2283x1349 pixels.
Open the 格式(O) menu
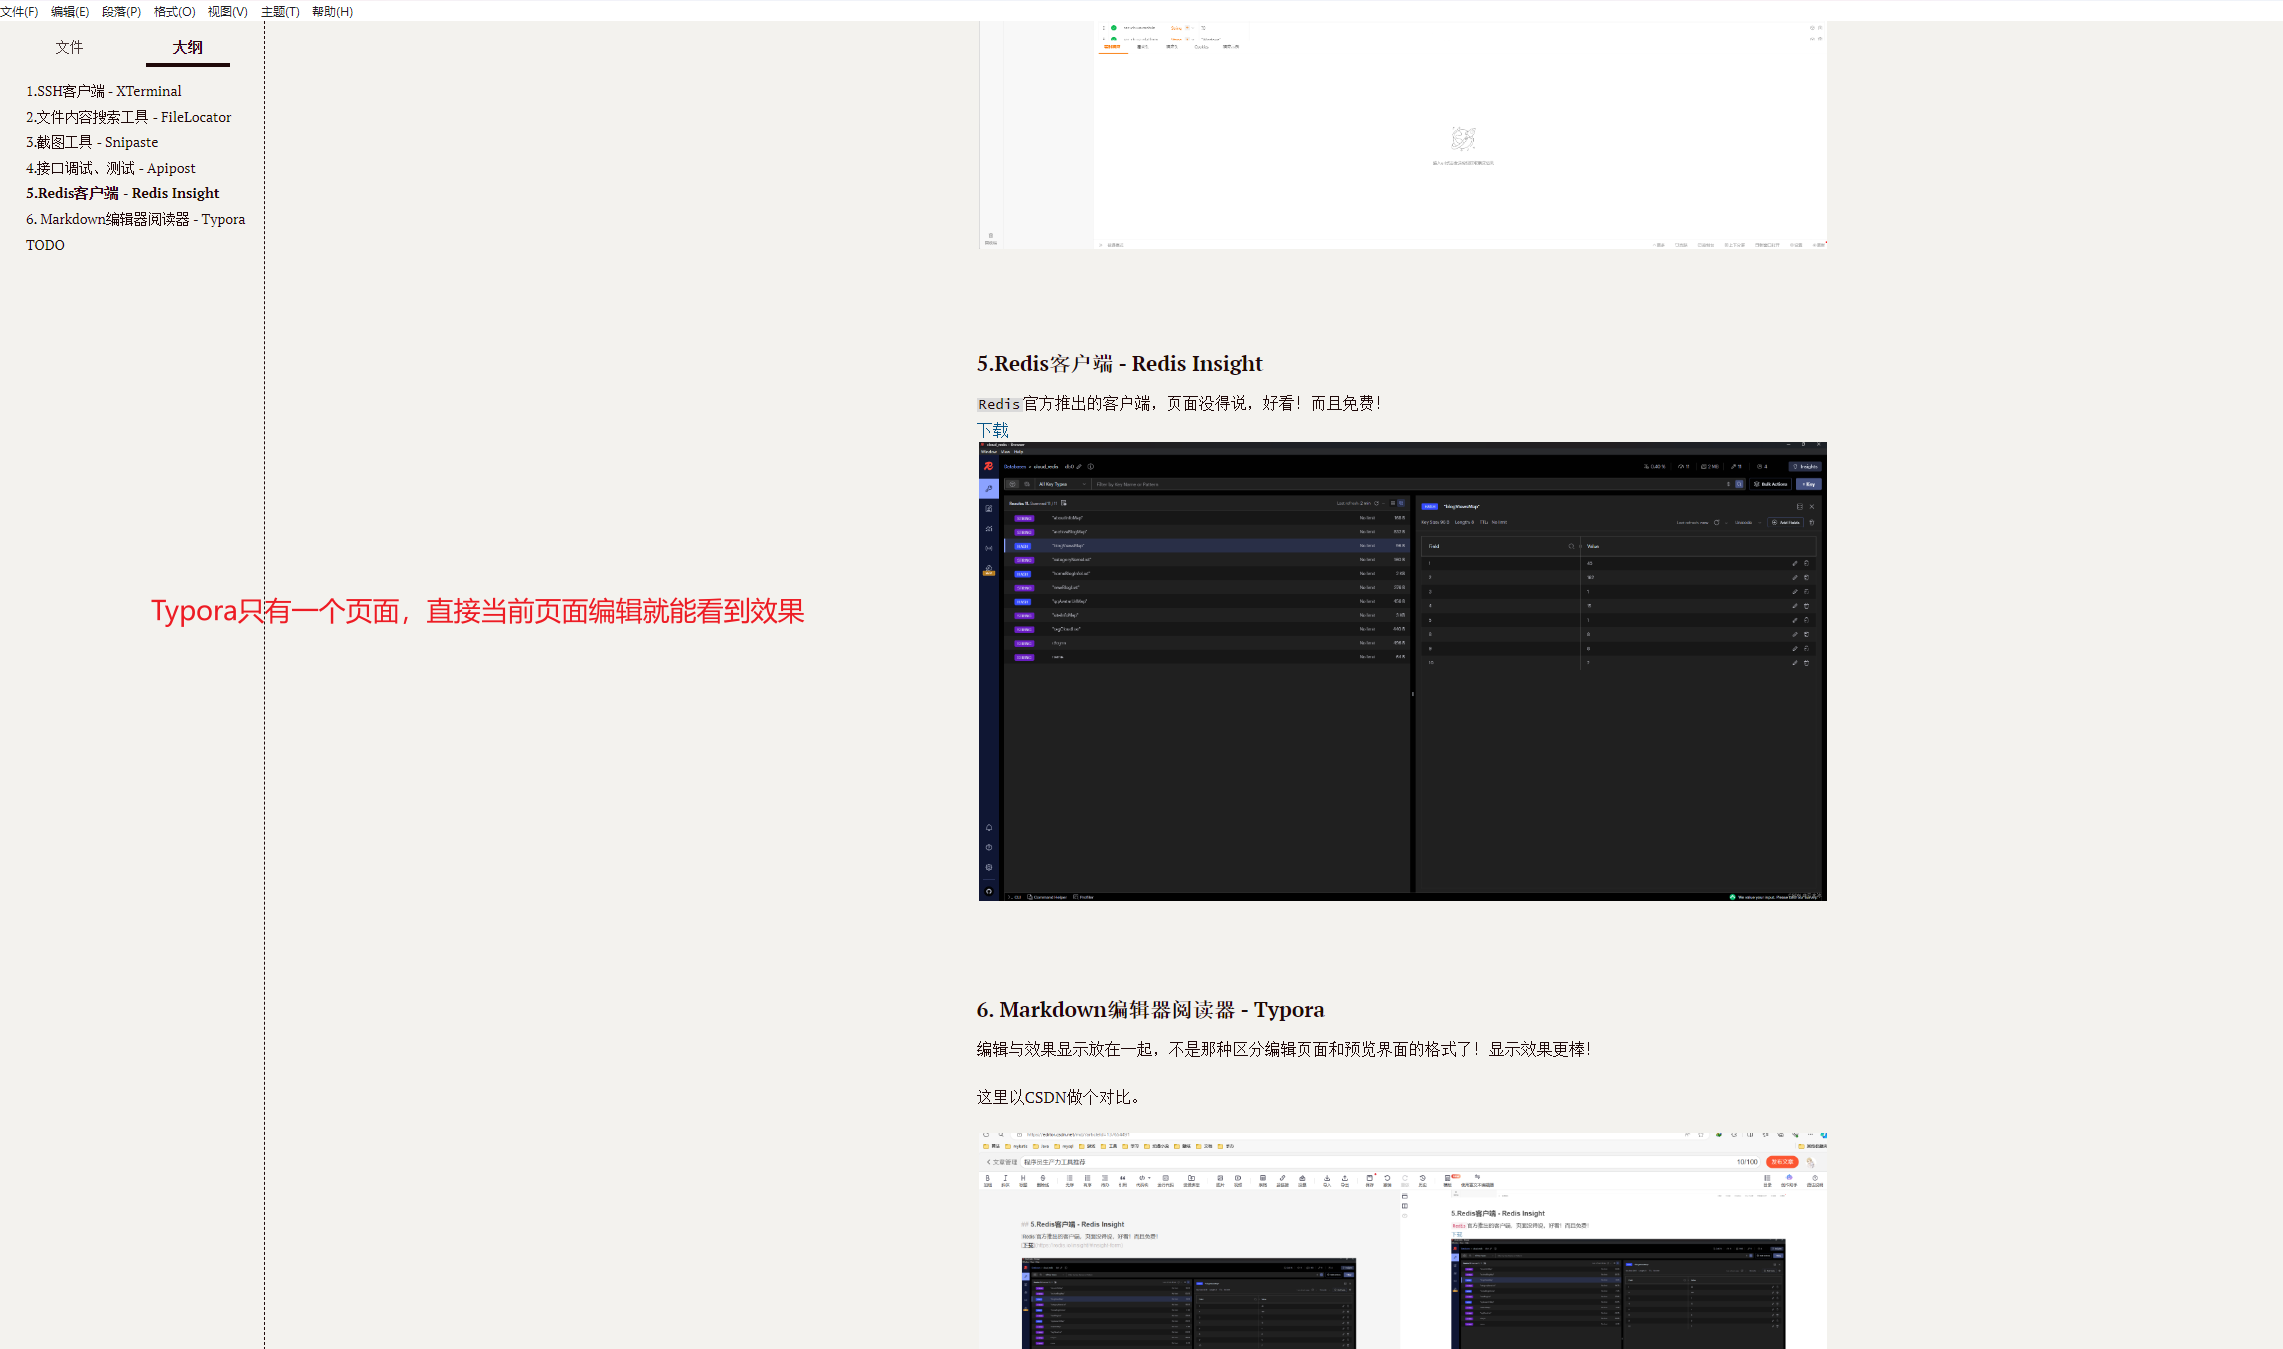(175, 12)
